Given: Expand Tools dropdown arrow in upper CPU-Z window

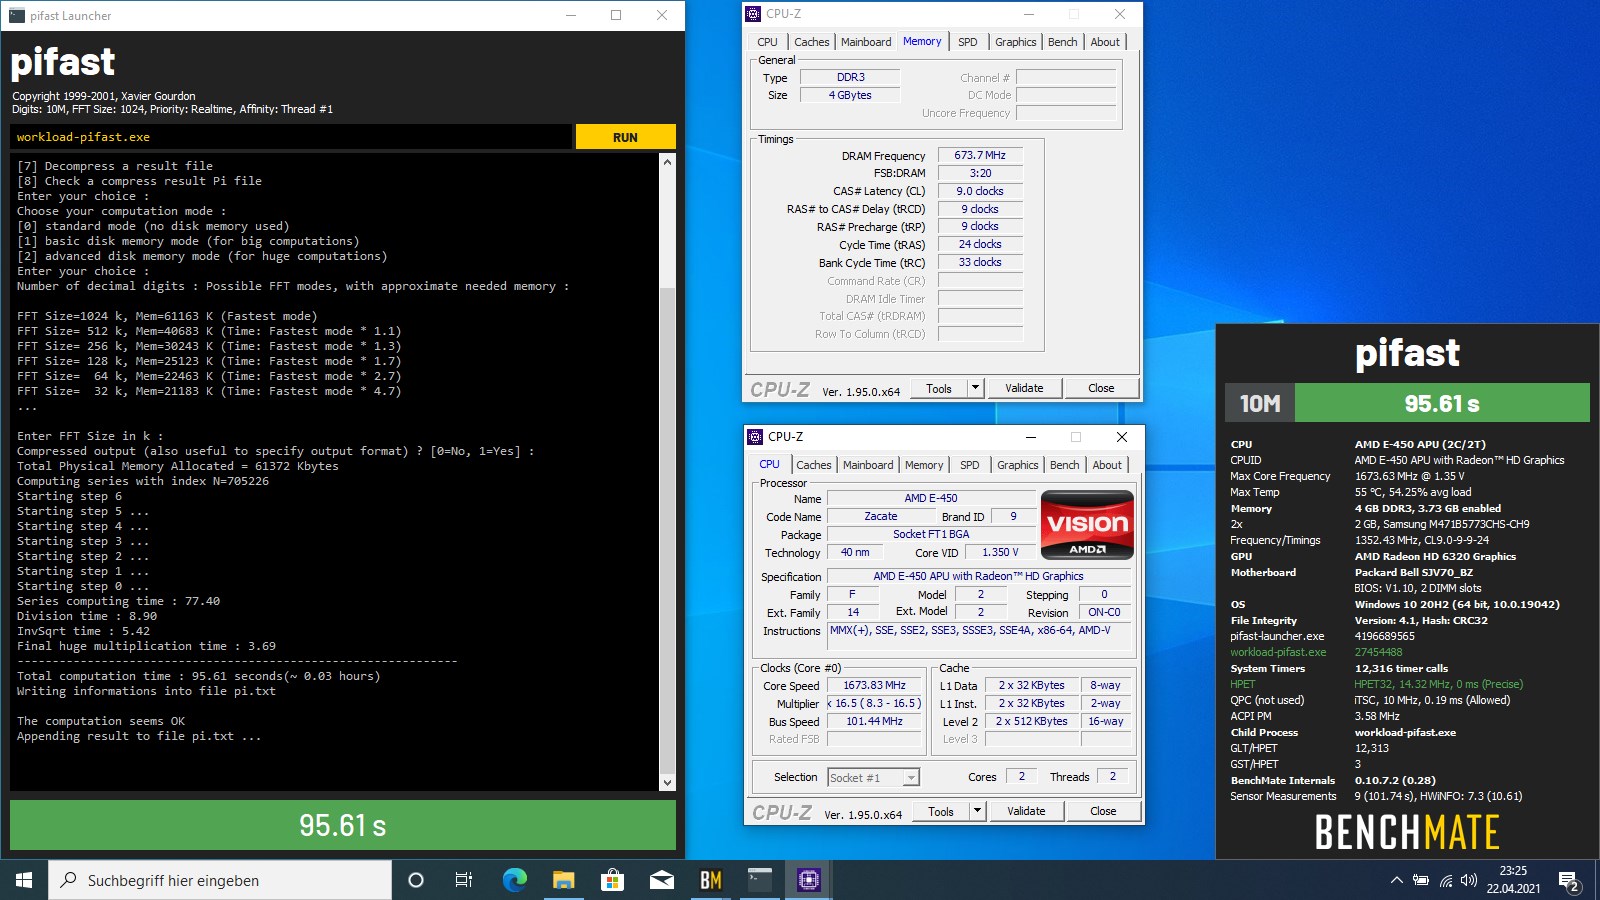Looking at the screenshot, I should (976, 388).
